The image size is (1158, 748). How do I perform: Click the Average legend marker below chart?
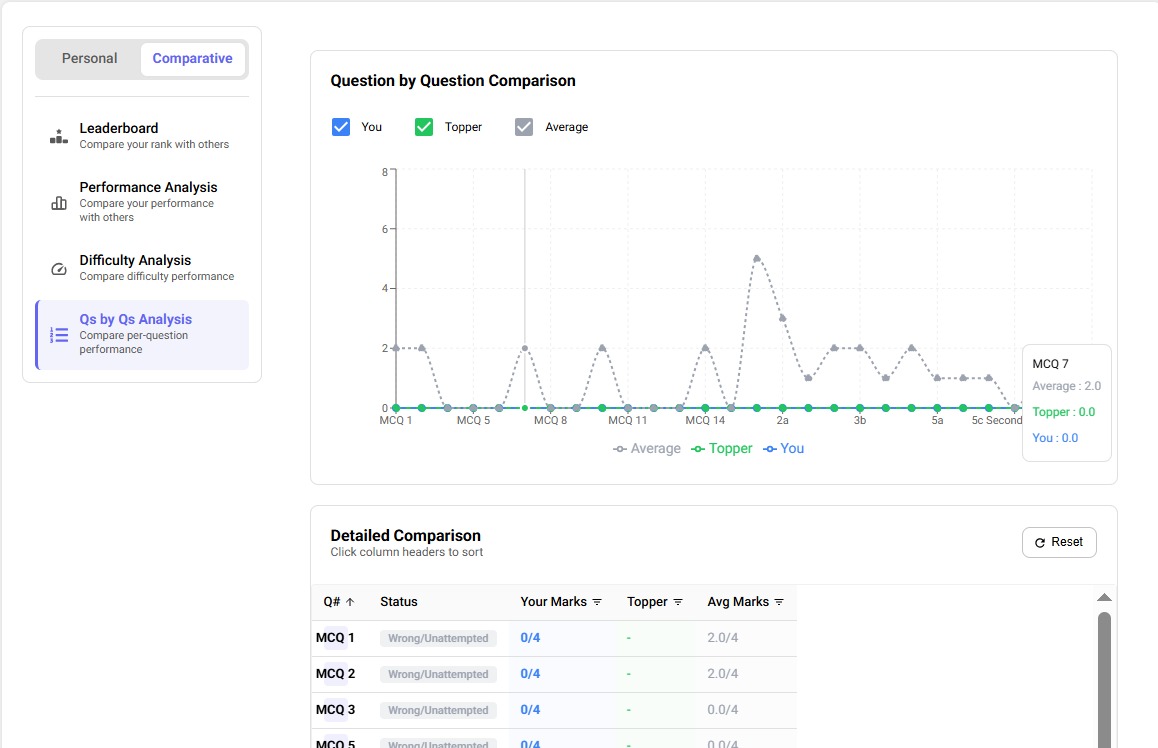click(x=620, y=449)
